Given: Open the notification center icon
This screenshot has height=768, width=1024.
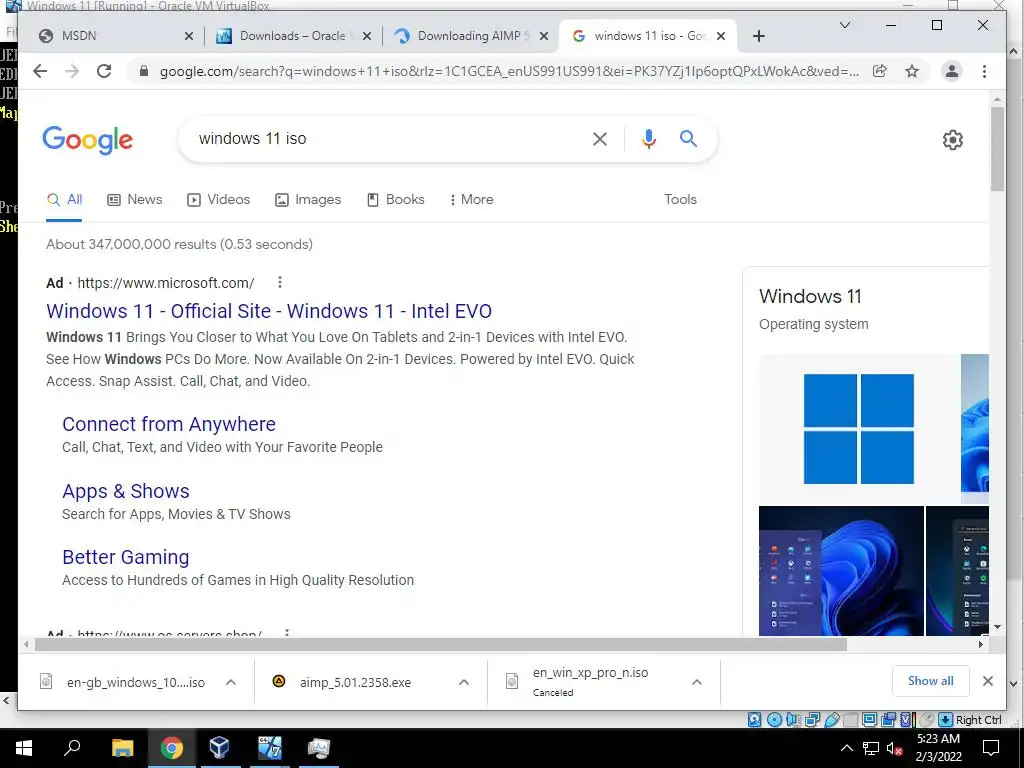Looking at the screenshot, I should pyautogui.click(x=991, y=748).
